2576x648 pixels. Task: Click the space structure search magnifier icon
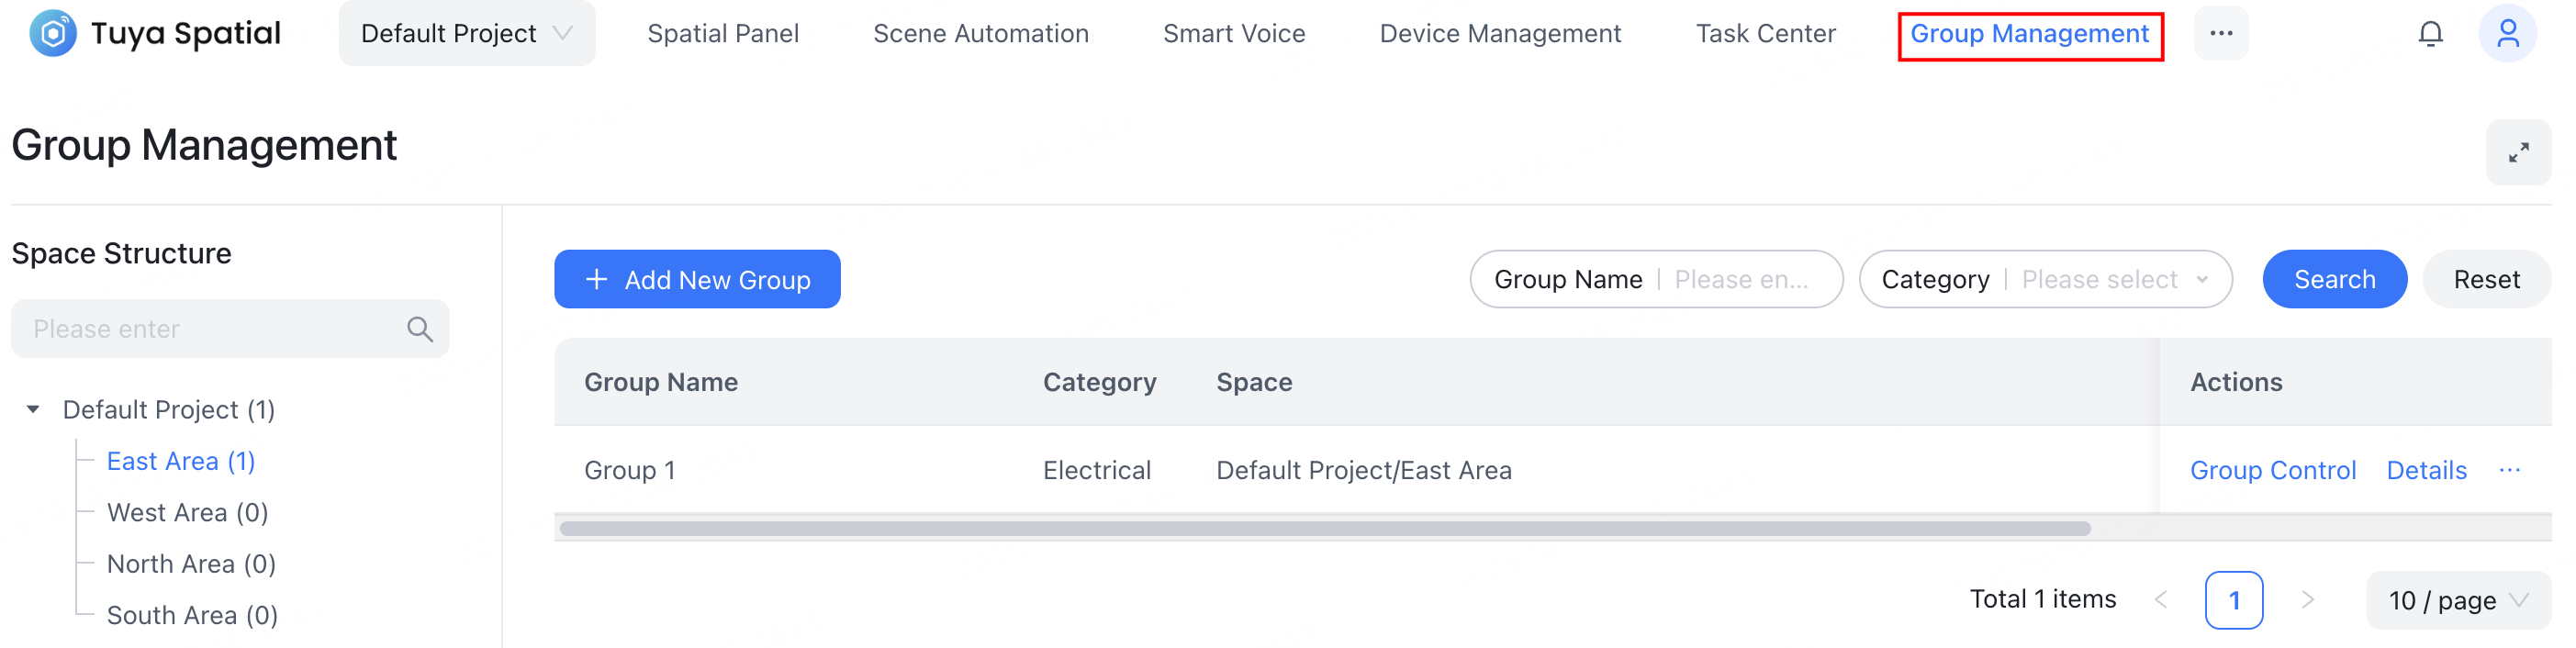coord(420,329)
